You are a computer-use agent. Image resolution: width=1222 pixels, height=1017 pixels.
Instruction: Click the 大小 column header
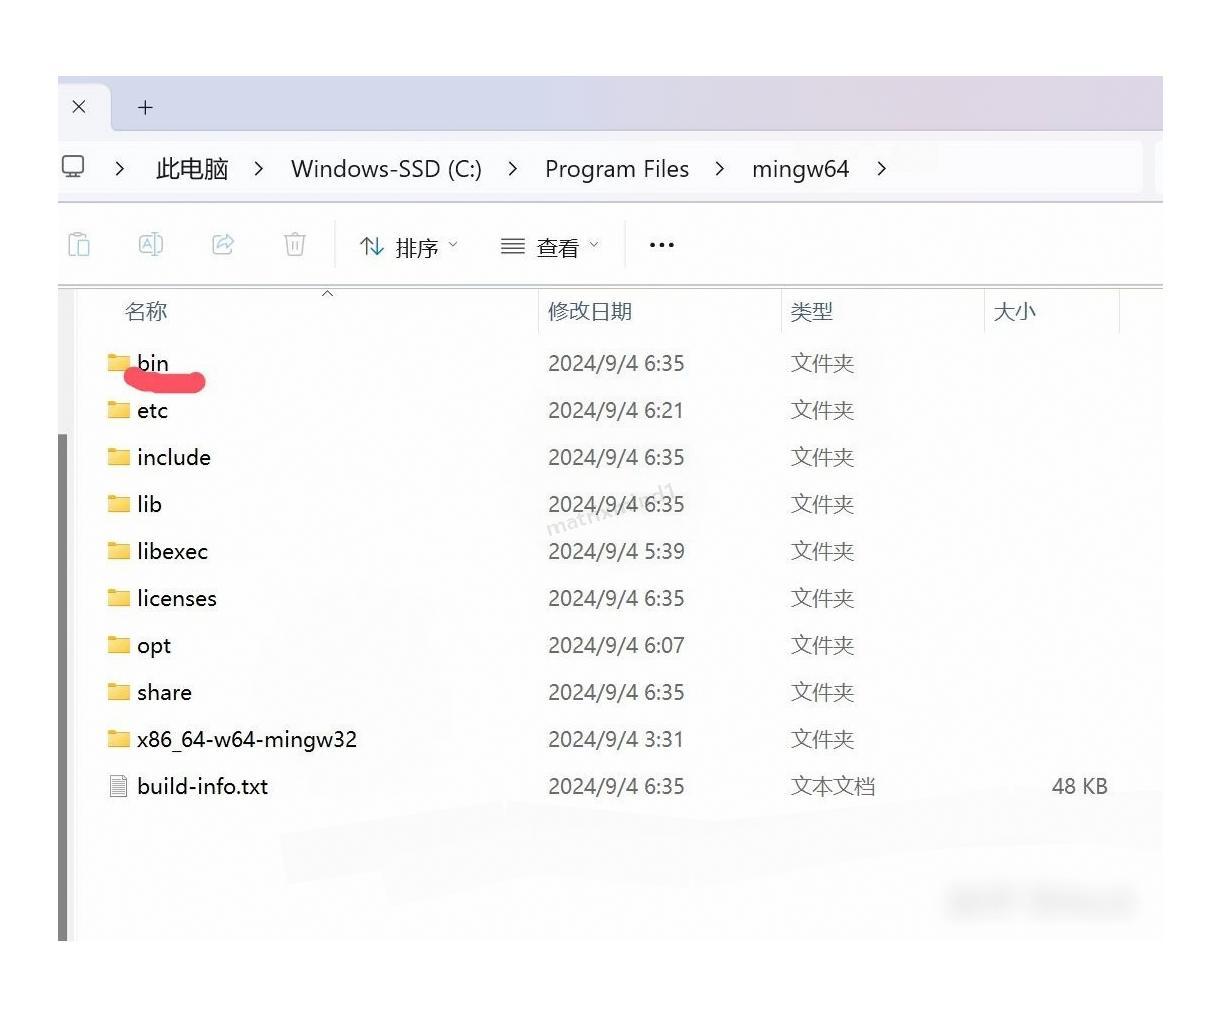click(x=1015, y=311)
